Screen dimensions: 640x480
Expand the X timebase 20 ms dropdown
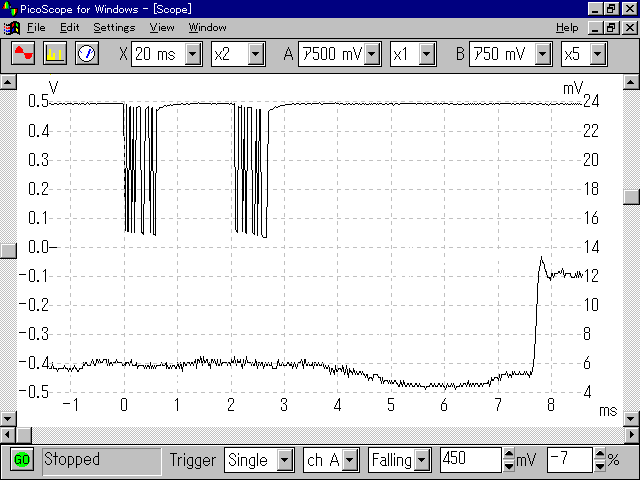(x=193, y=54)
